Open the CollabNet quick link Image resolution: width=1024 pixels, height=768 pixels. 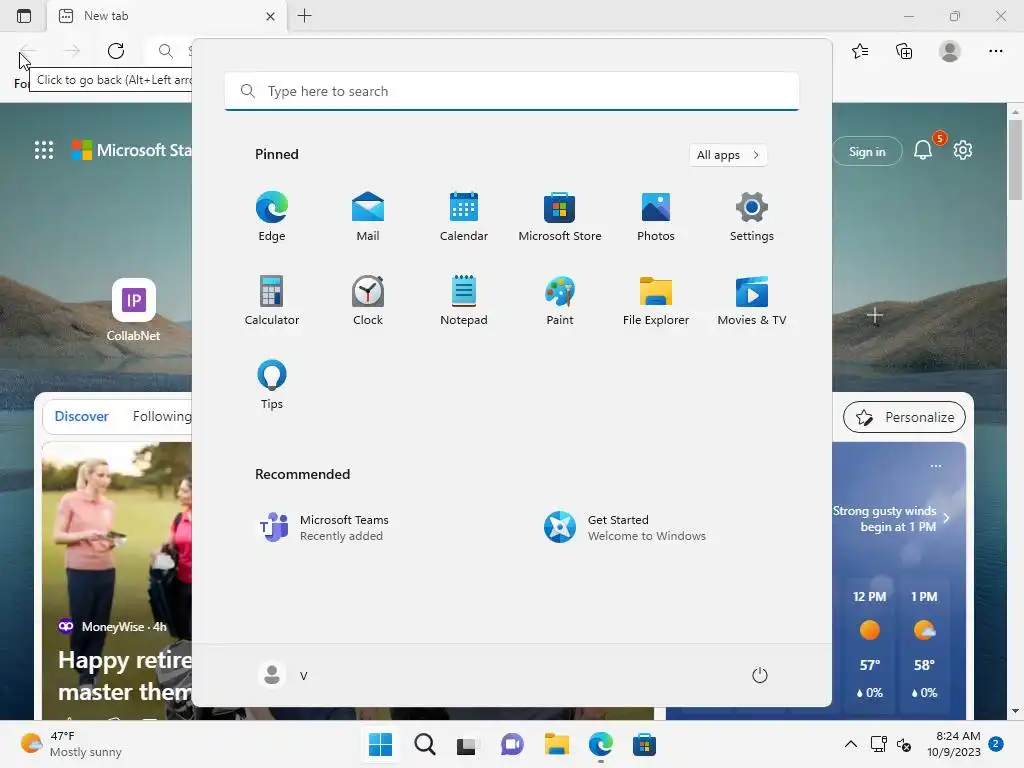point(133,311)
